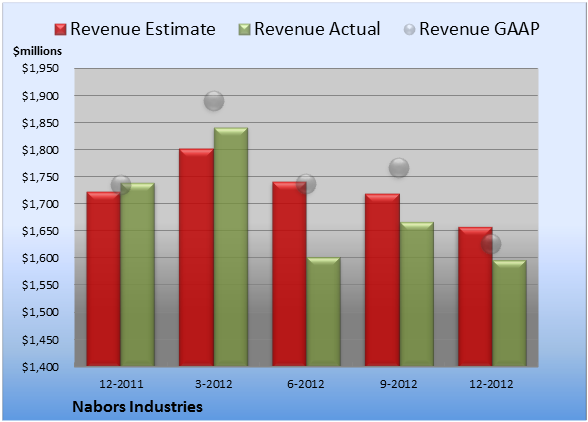Viewport: 588px width, 422px height.
Task: Click the '$1,850' axis value
Action: click(x=40, y=123)
